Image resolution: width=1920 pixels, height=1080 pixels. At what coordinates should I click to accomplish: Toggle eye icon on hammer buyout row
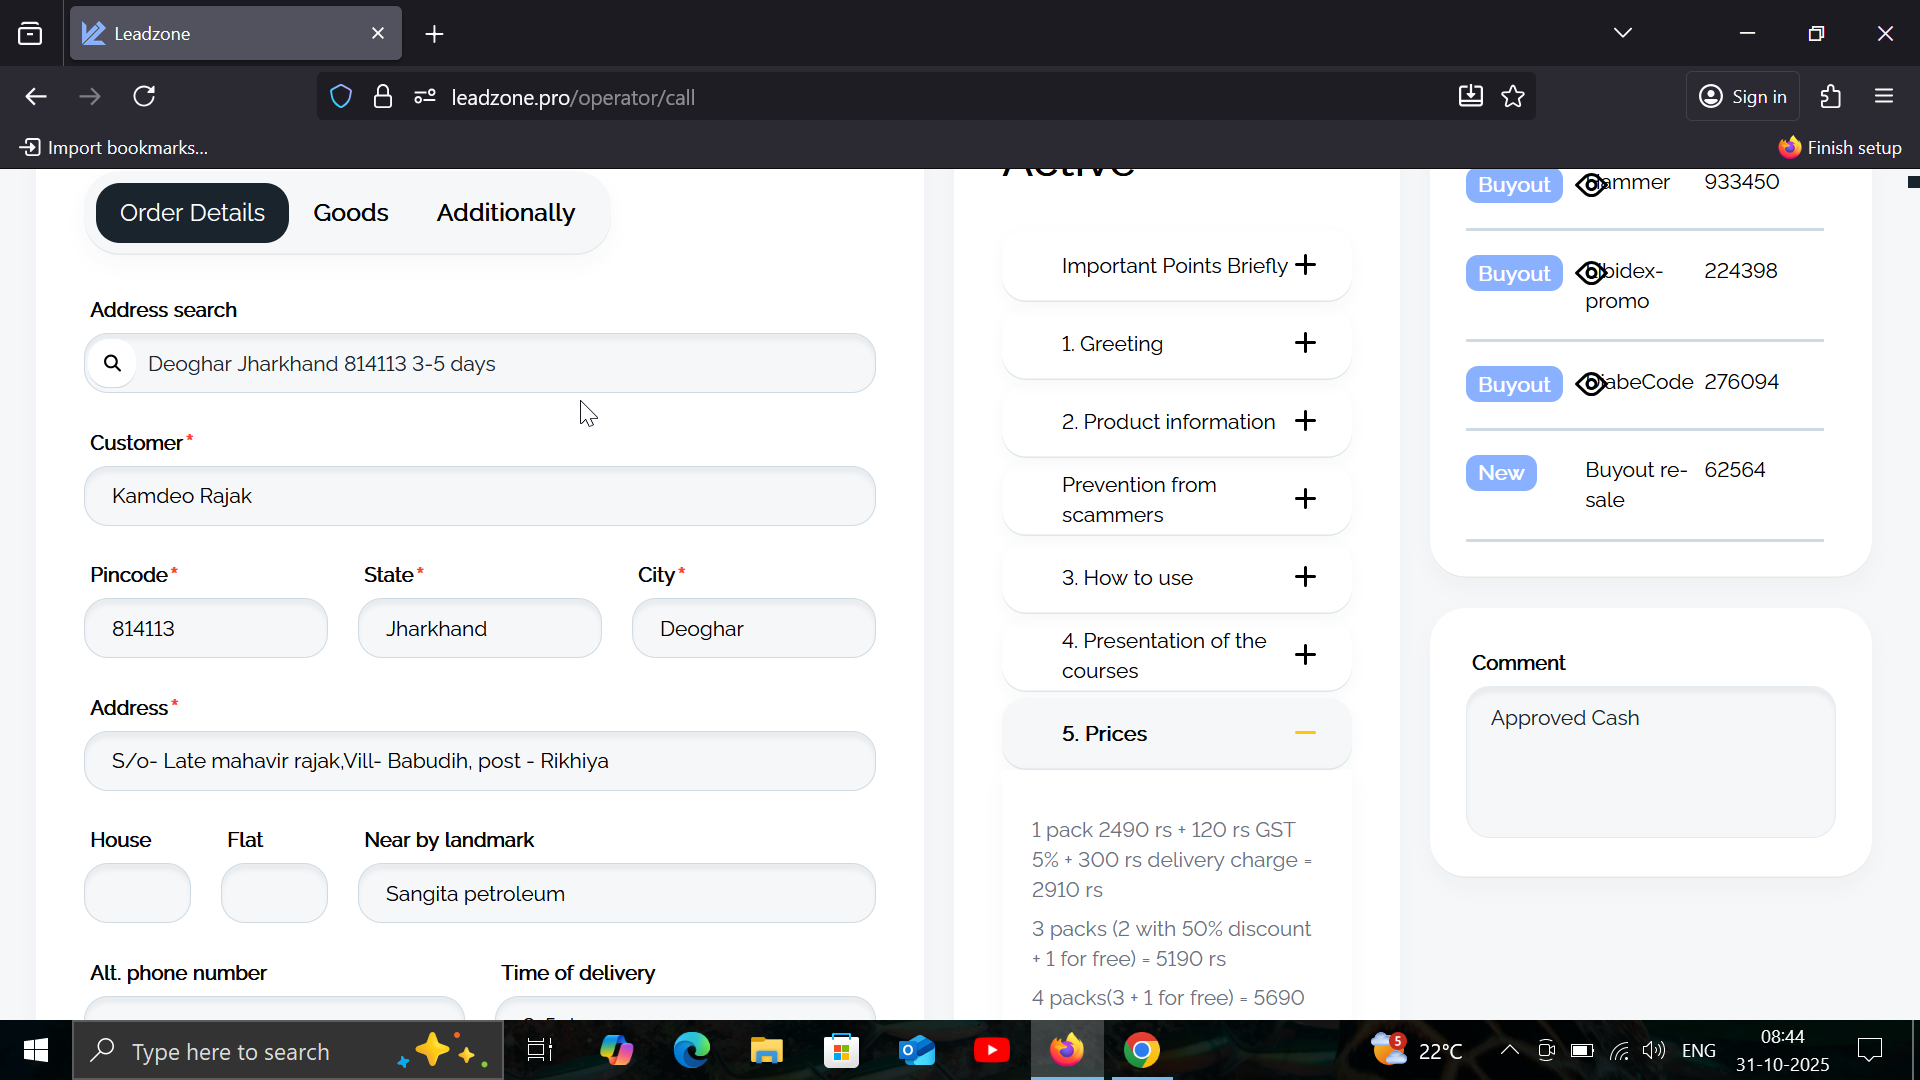tap(1590, 185)
